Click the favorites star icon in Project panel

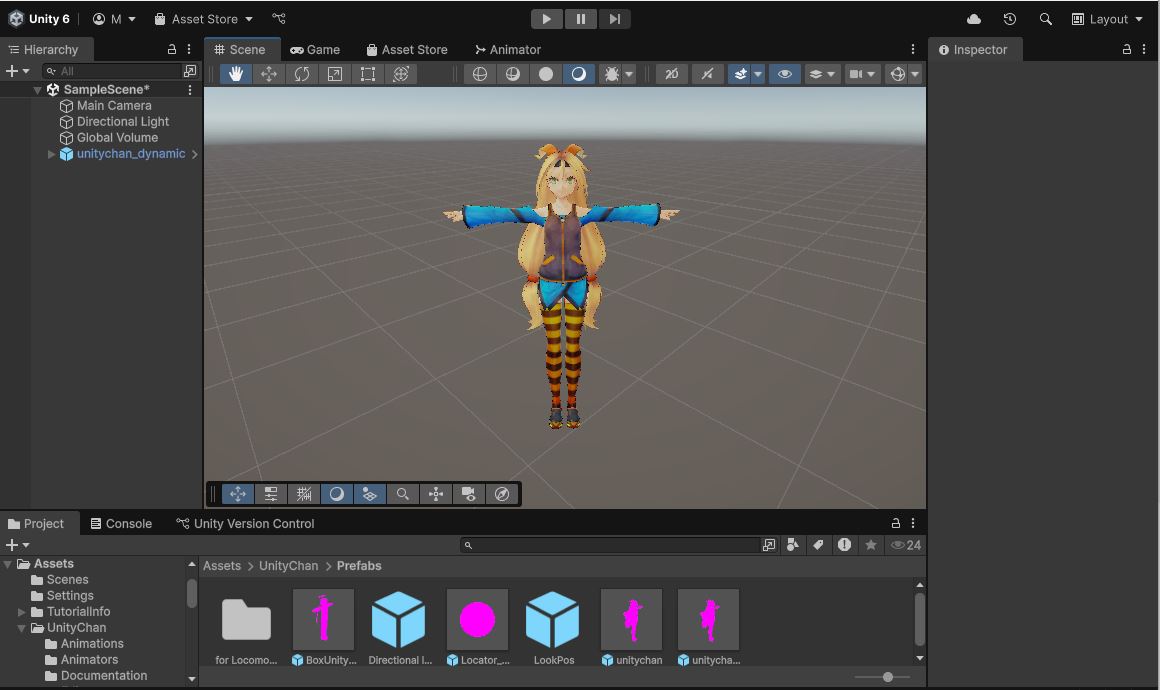coord(871,545)
